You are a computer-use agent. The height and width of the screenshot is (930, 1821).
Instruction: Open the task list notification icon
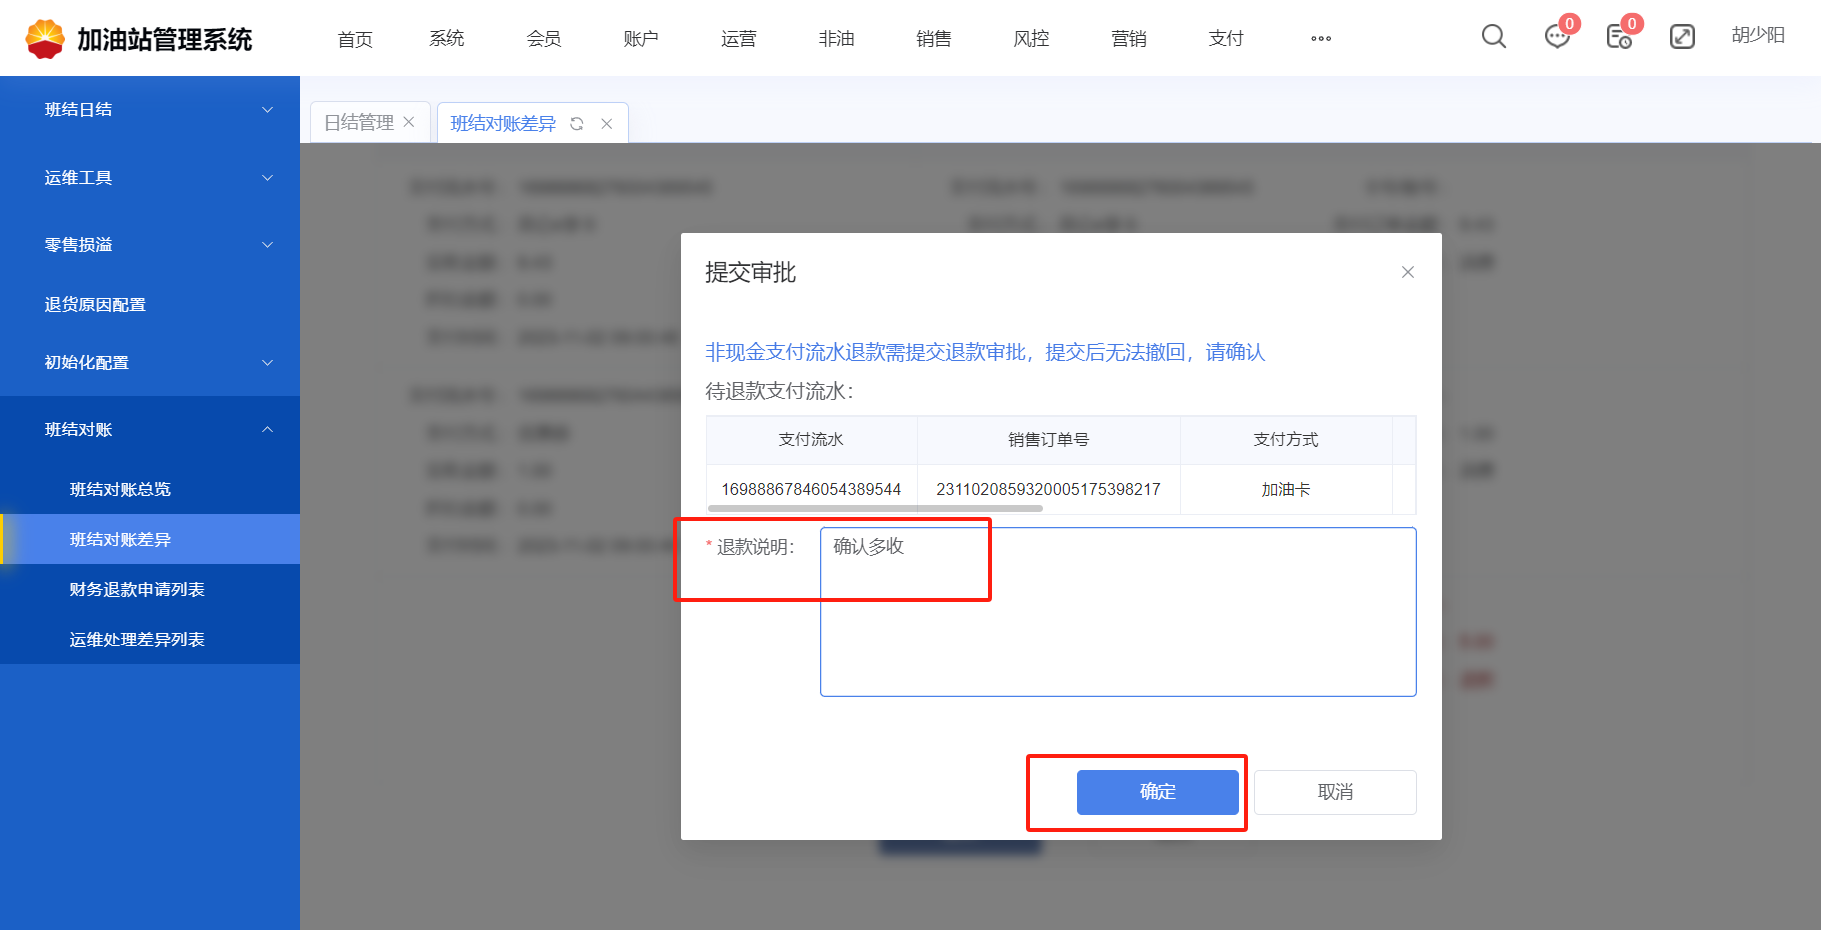pyautogui.click(x=1618, y=37)
